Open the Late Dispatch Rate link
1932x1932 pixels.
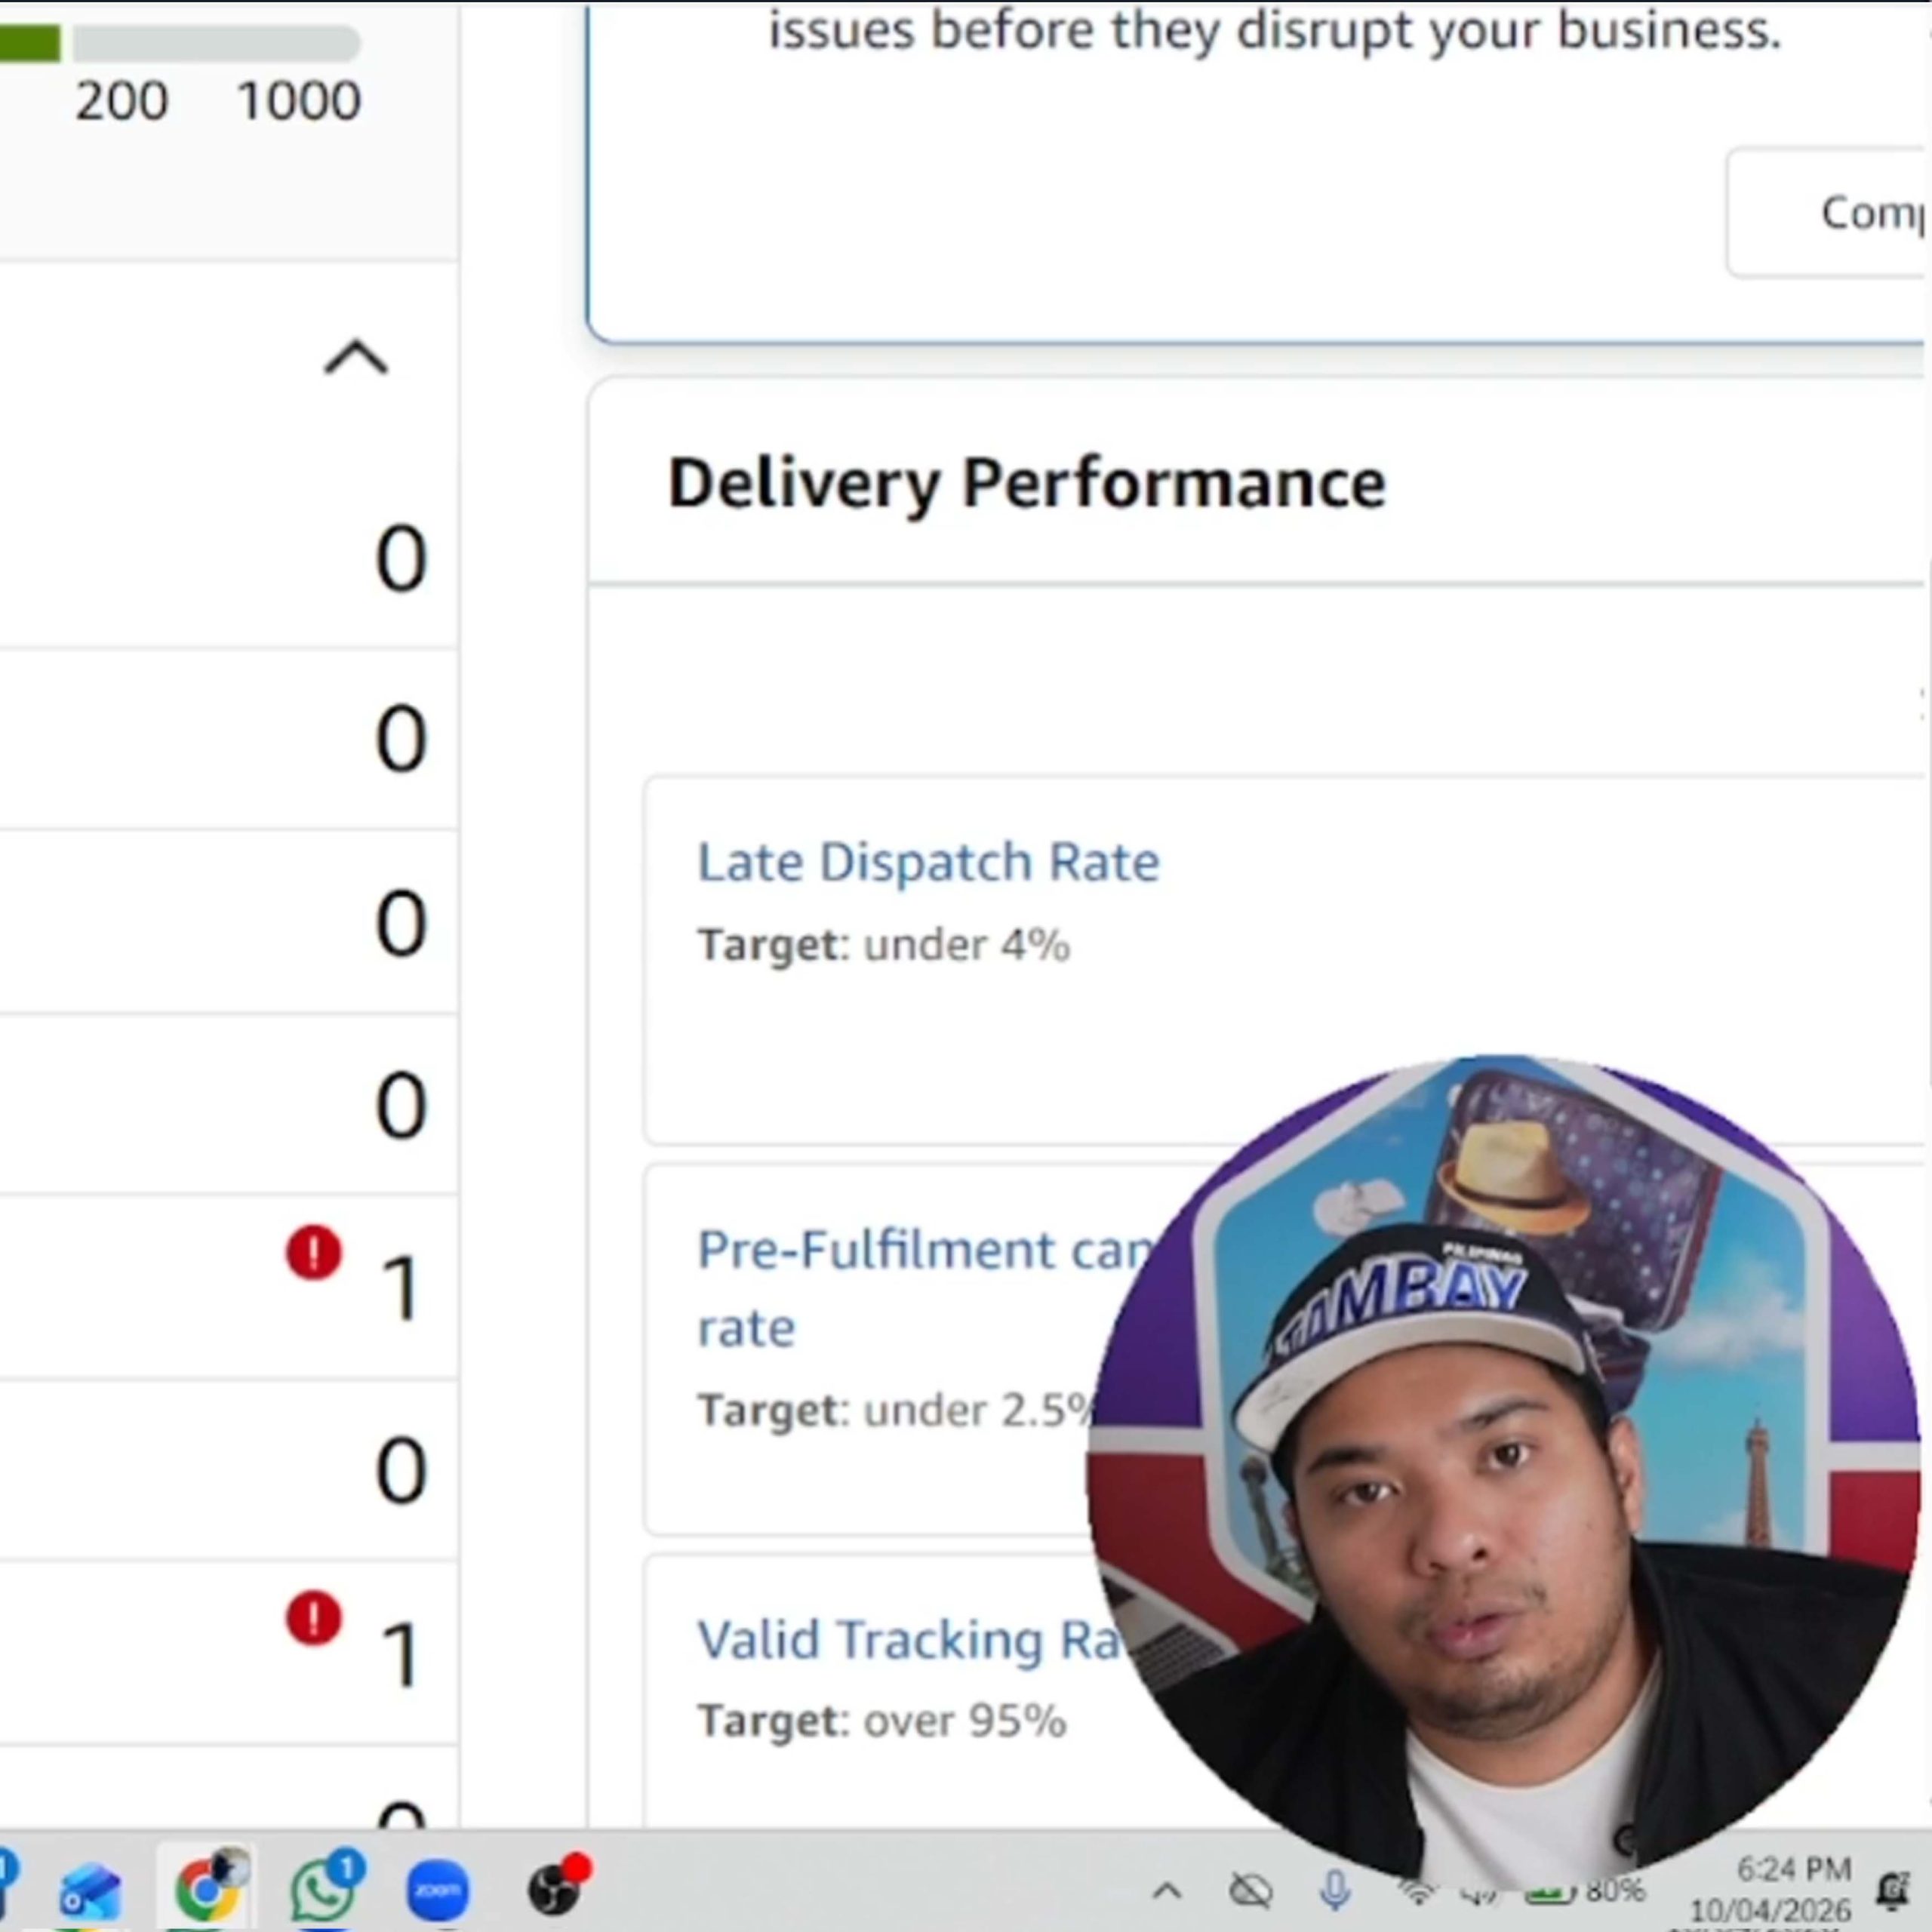[928, 862]
